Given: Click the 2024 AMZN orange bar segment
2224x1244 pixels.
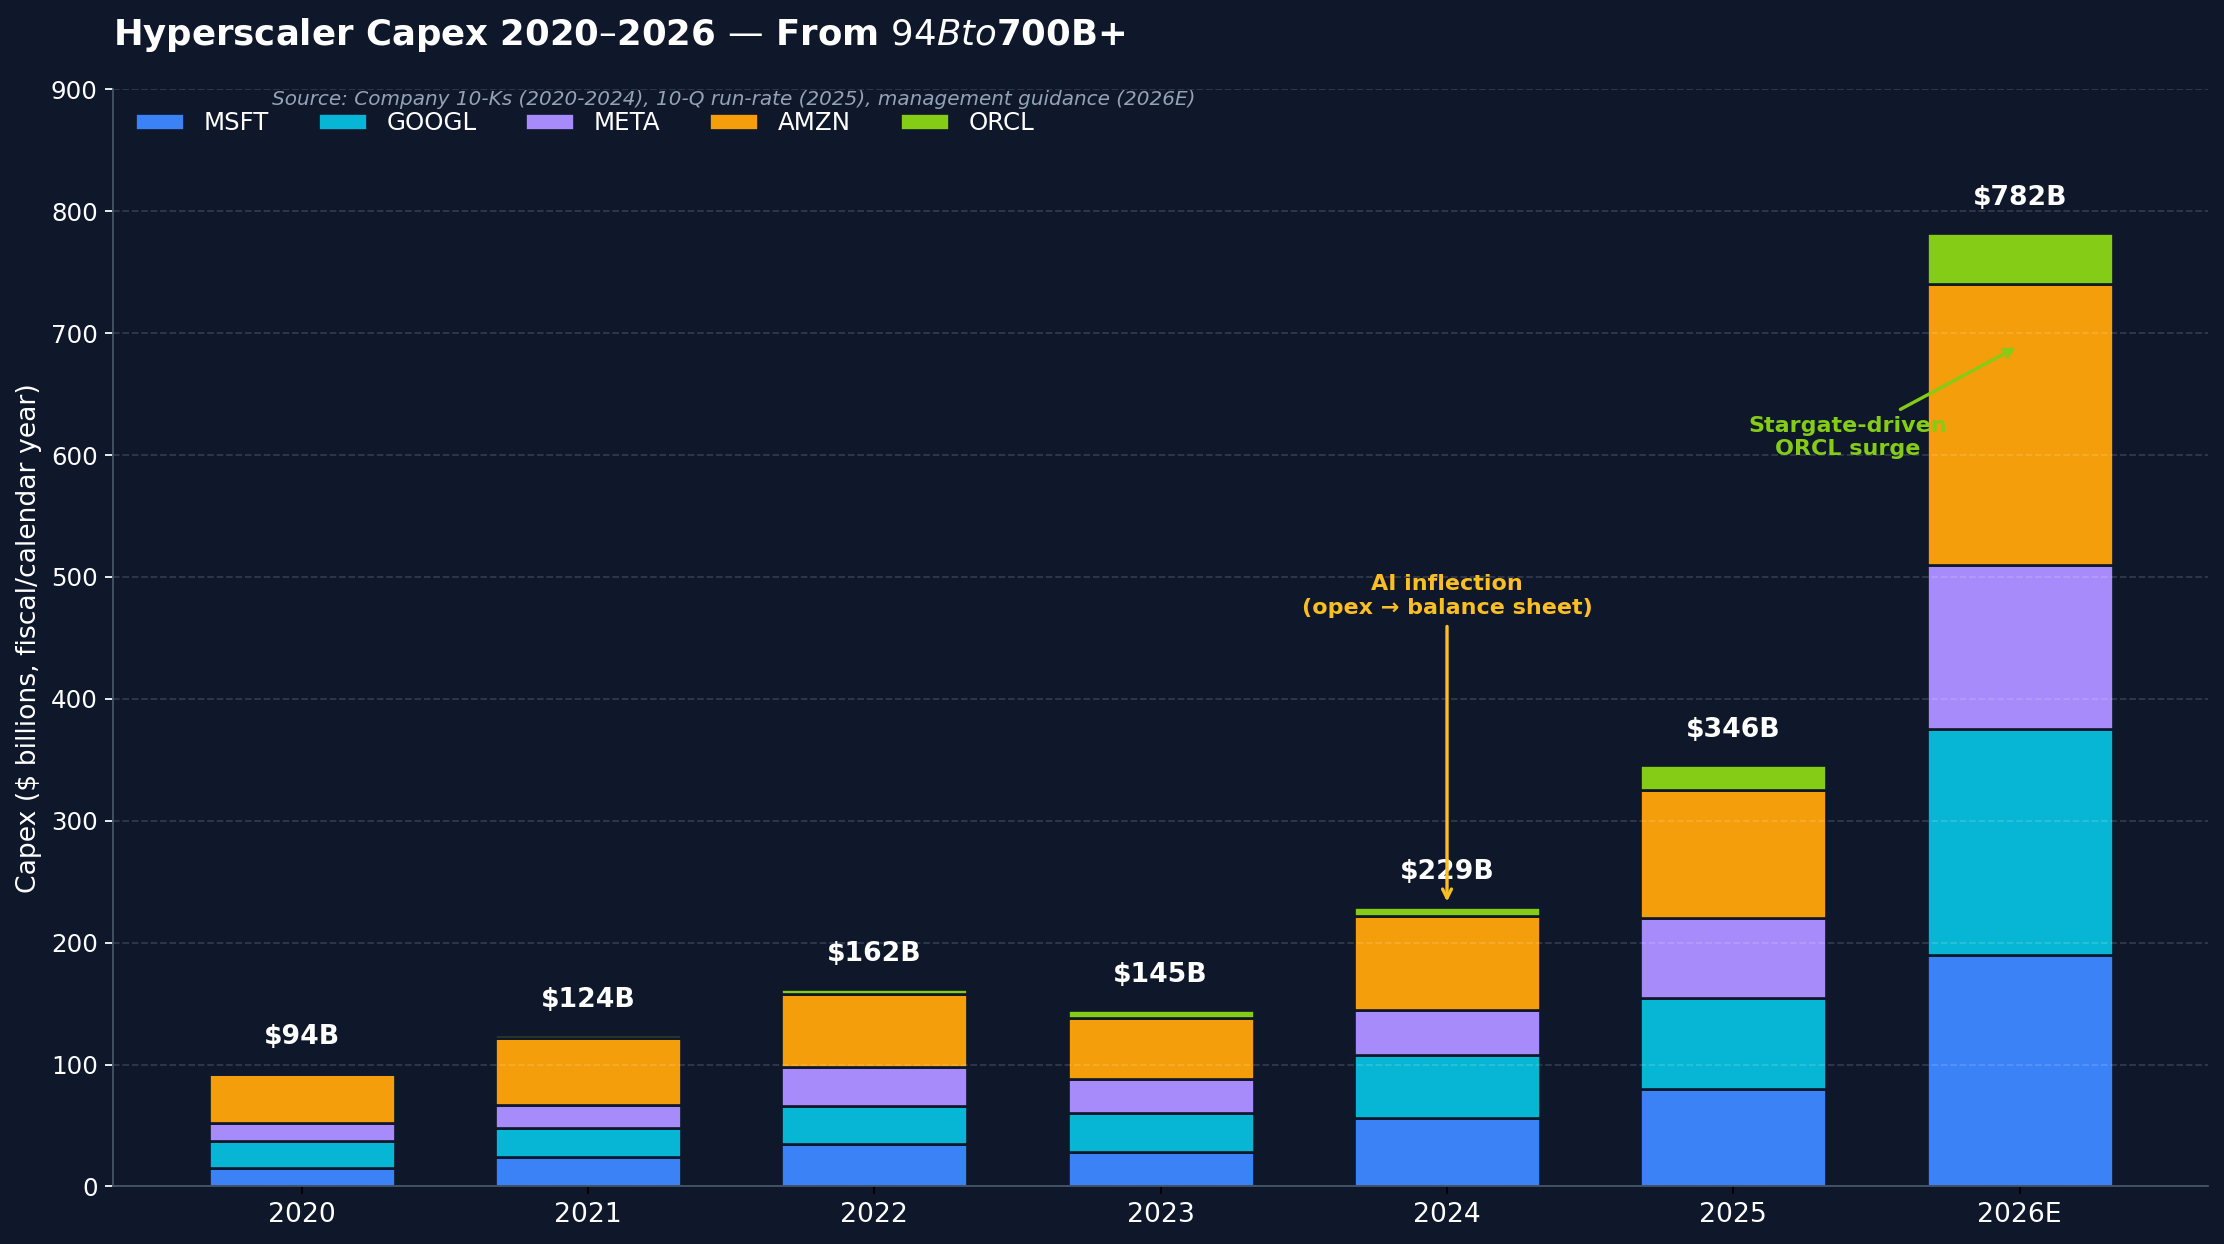Looking at the screenshot, I should click(1447, 963).
